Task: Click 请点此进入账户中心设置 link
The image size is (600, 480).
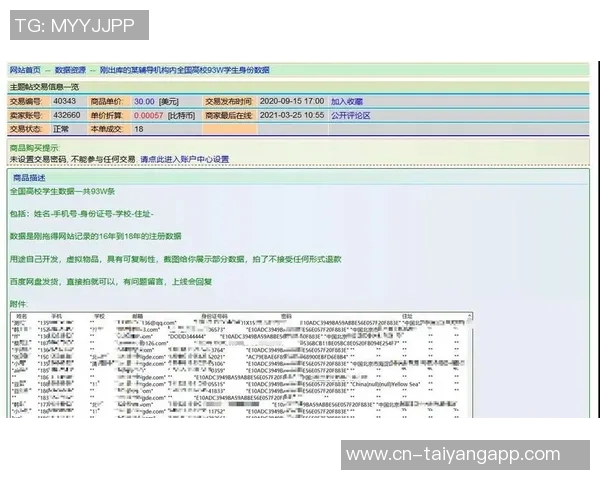Action: [x=184, y=159]
